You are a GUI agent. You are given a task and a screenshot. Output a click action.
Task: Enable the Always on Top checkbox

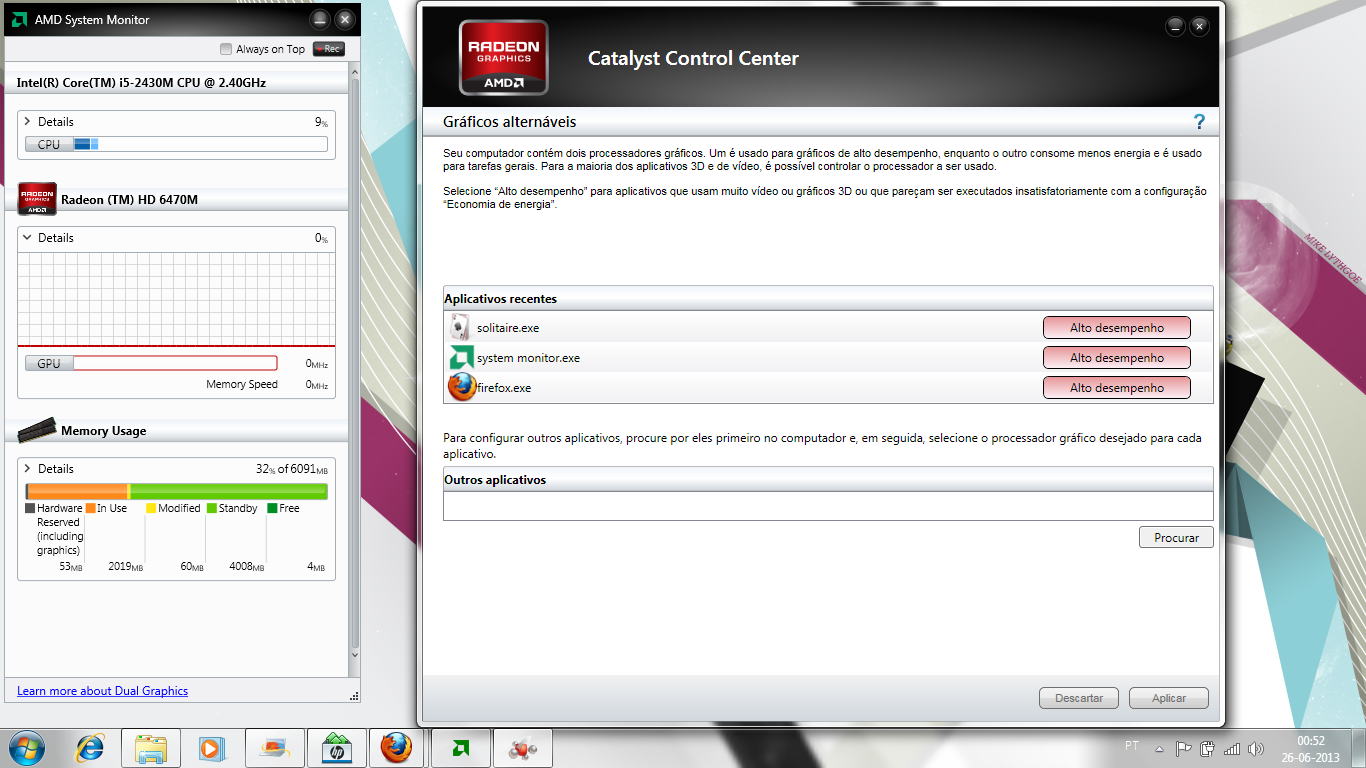[x=227, y=49]
